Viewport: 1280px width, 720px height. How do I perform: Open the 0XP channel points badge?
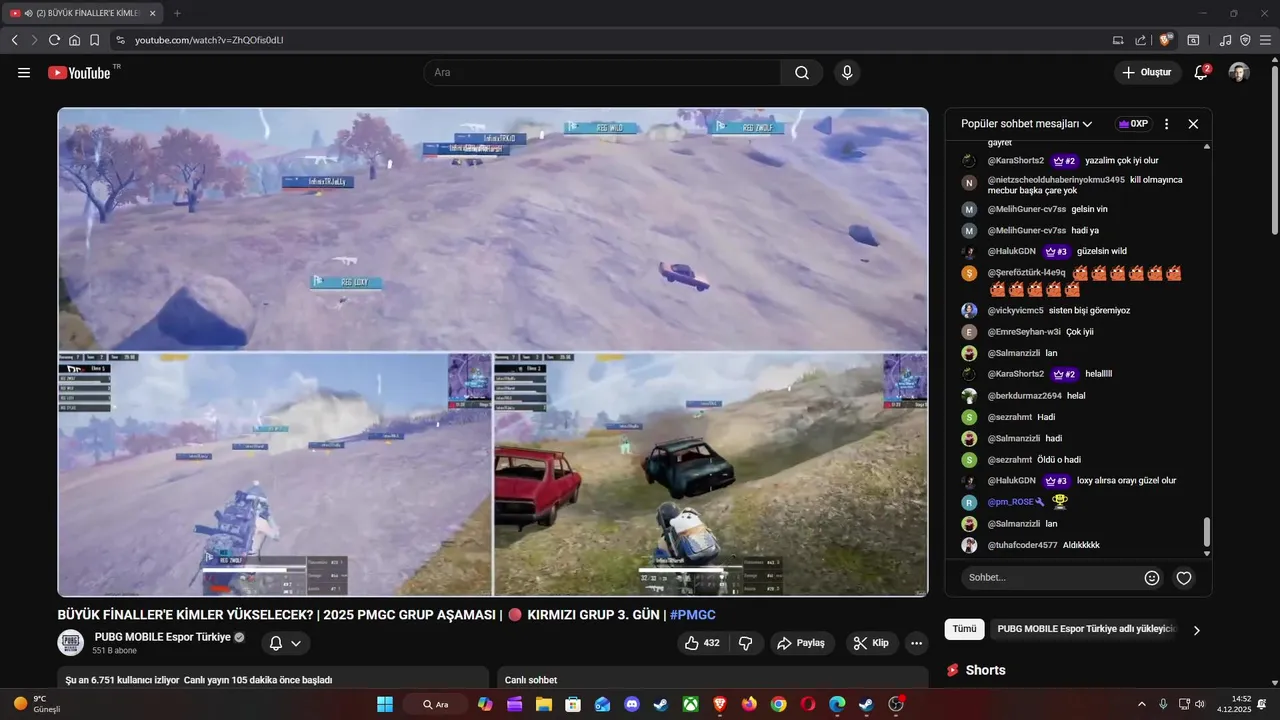click(1133, 124)
